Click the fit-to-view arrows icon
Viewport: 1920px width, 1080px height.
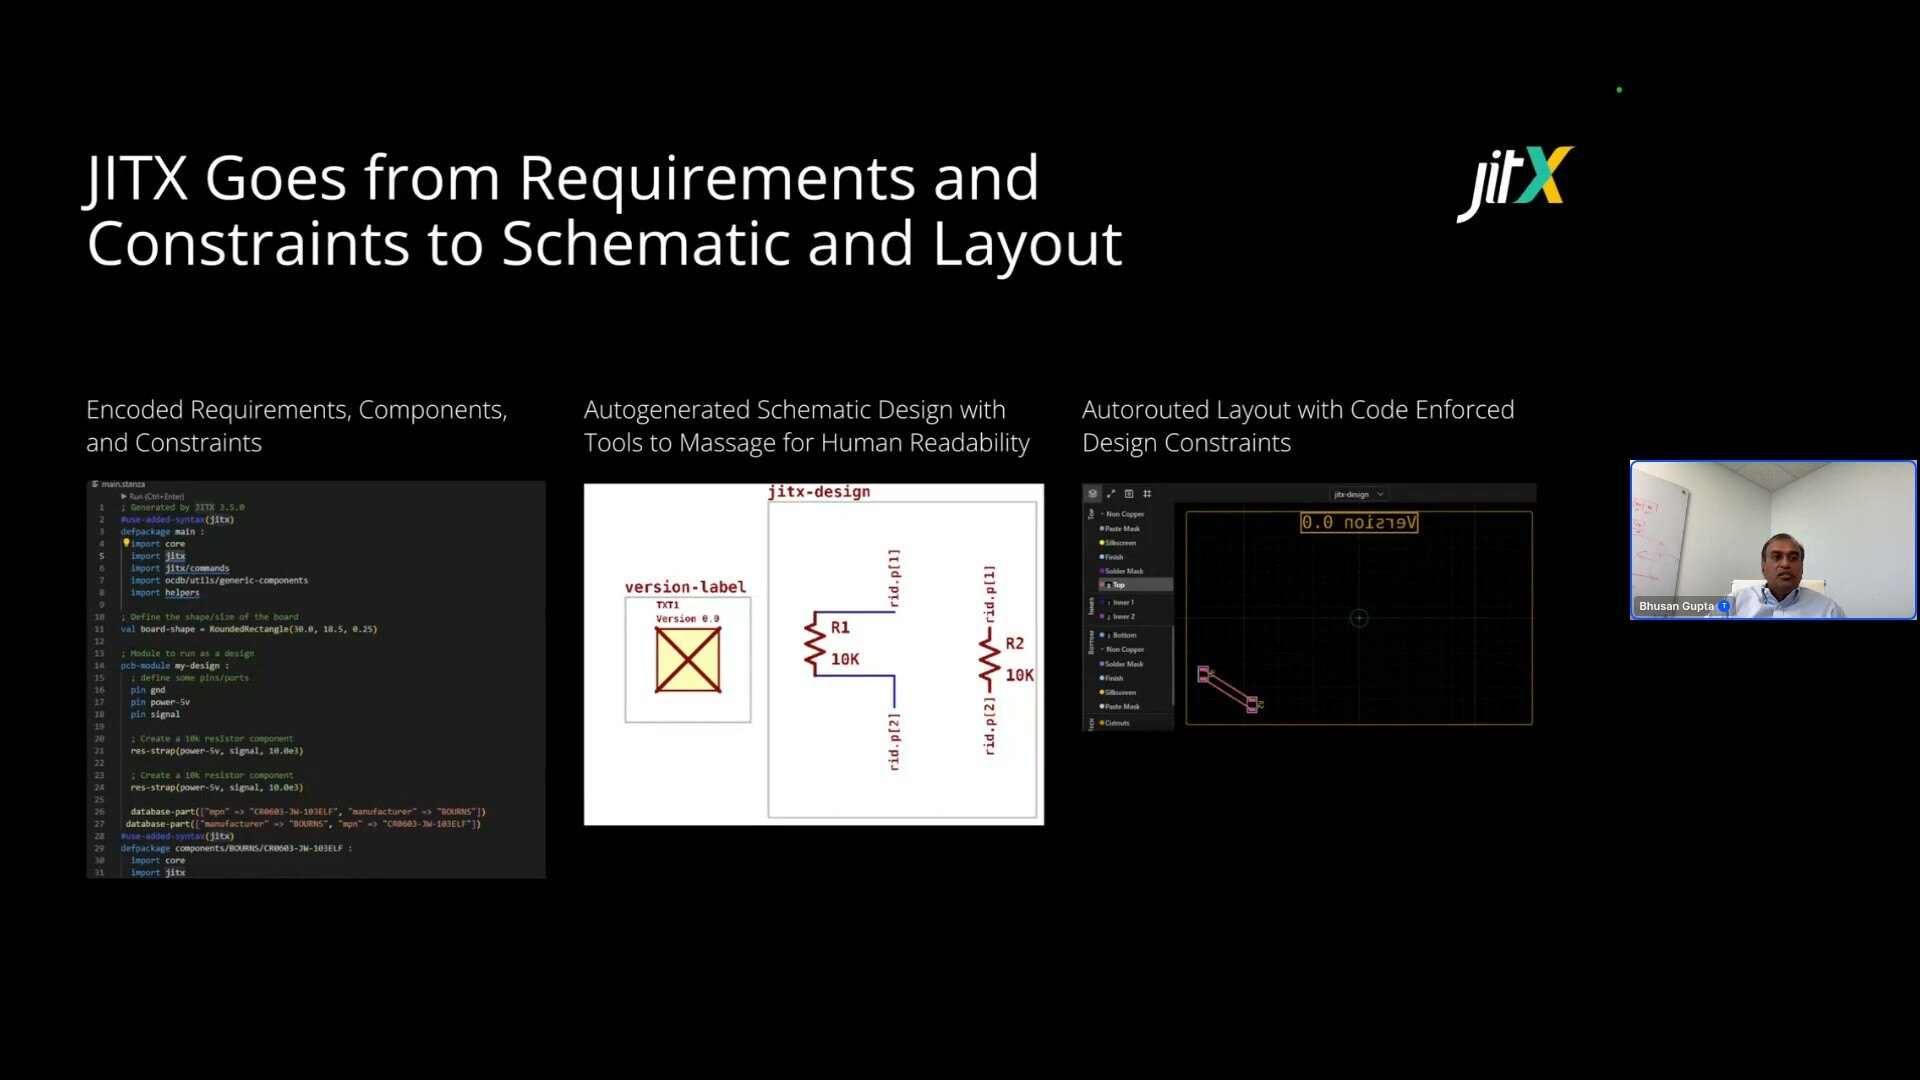click(x=1111, y=494)
